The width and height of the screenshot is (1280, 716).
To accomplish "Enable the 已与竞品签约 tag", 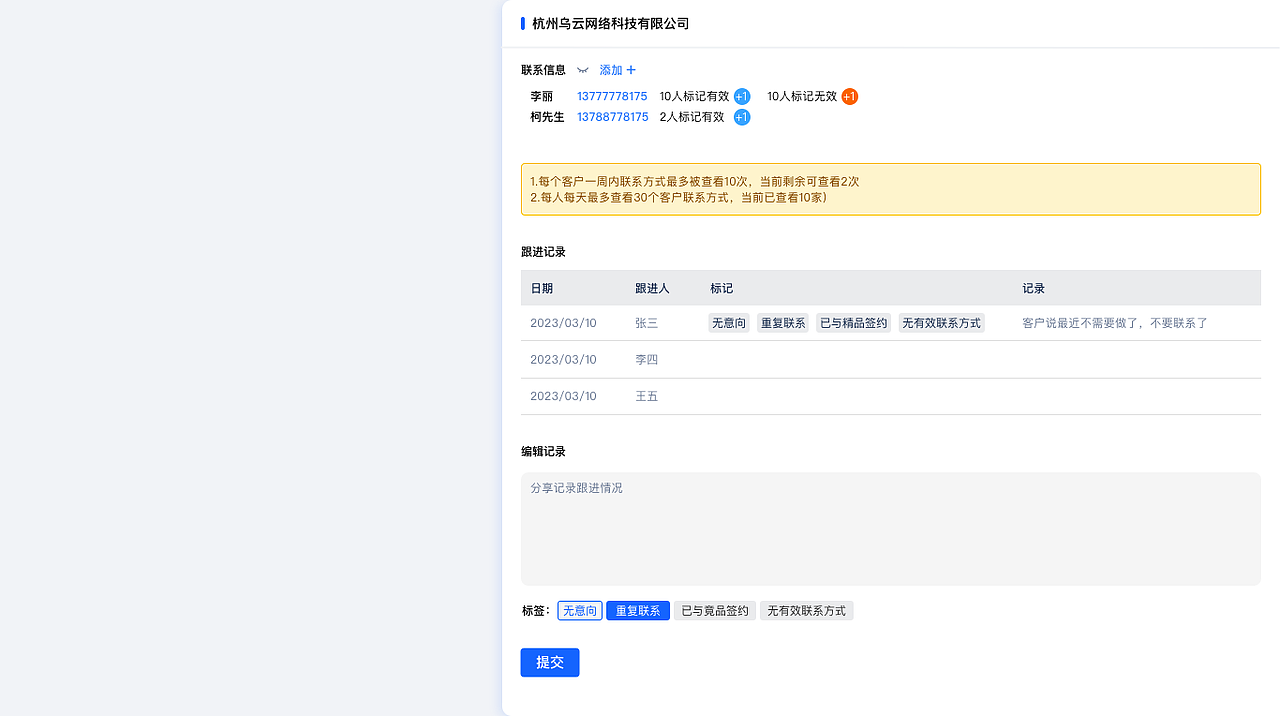I will click(714, 610).
